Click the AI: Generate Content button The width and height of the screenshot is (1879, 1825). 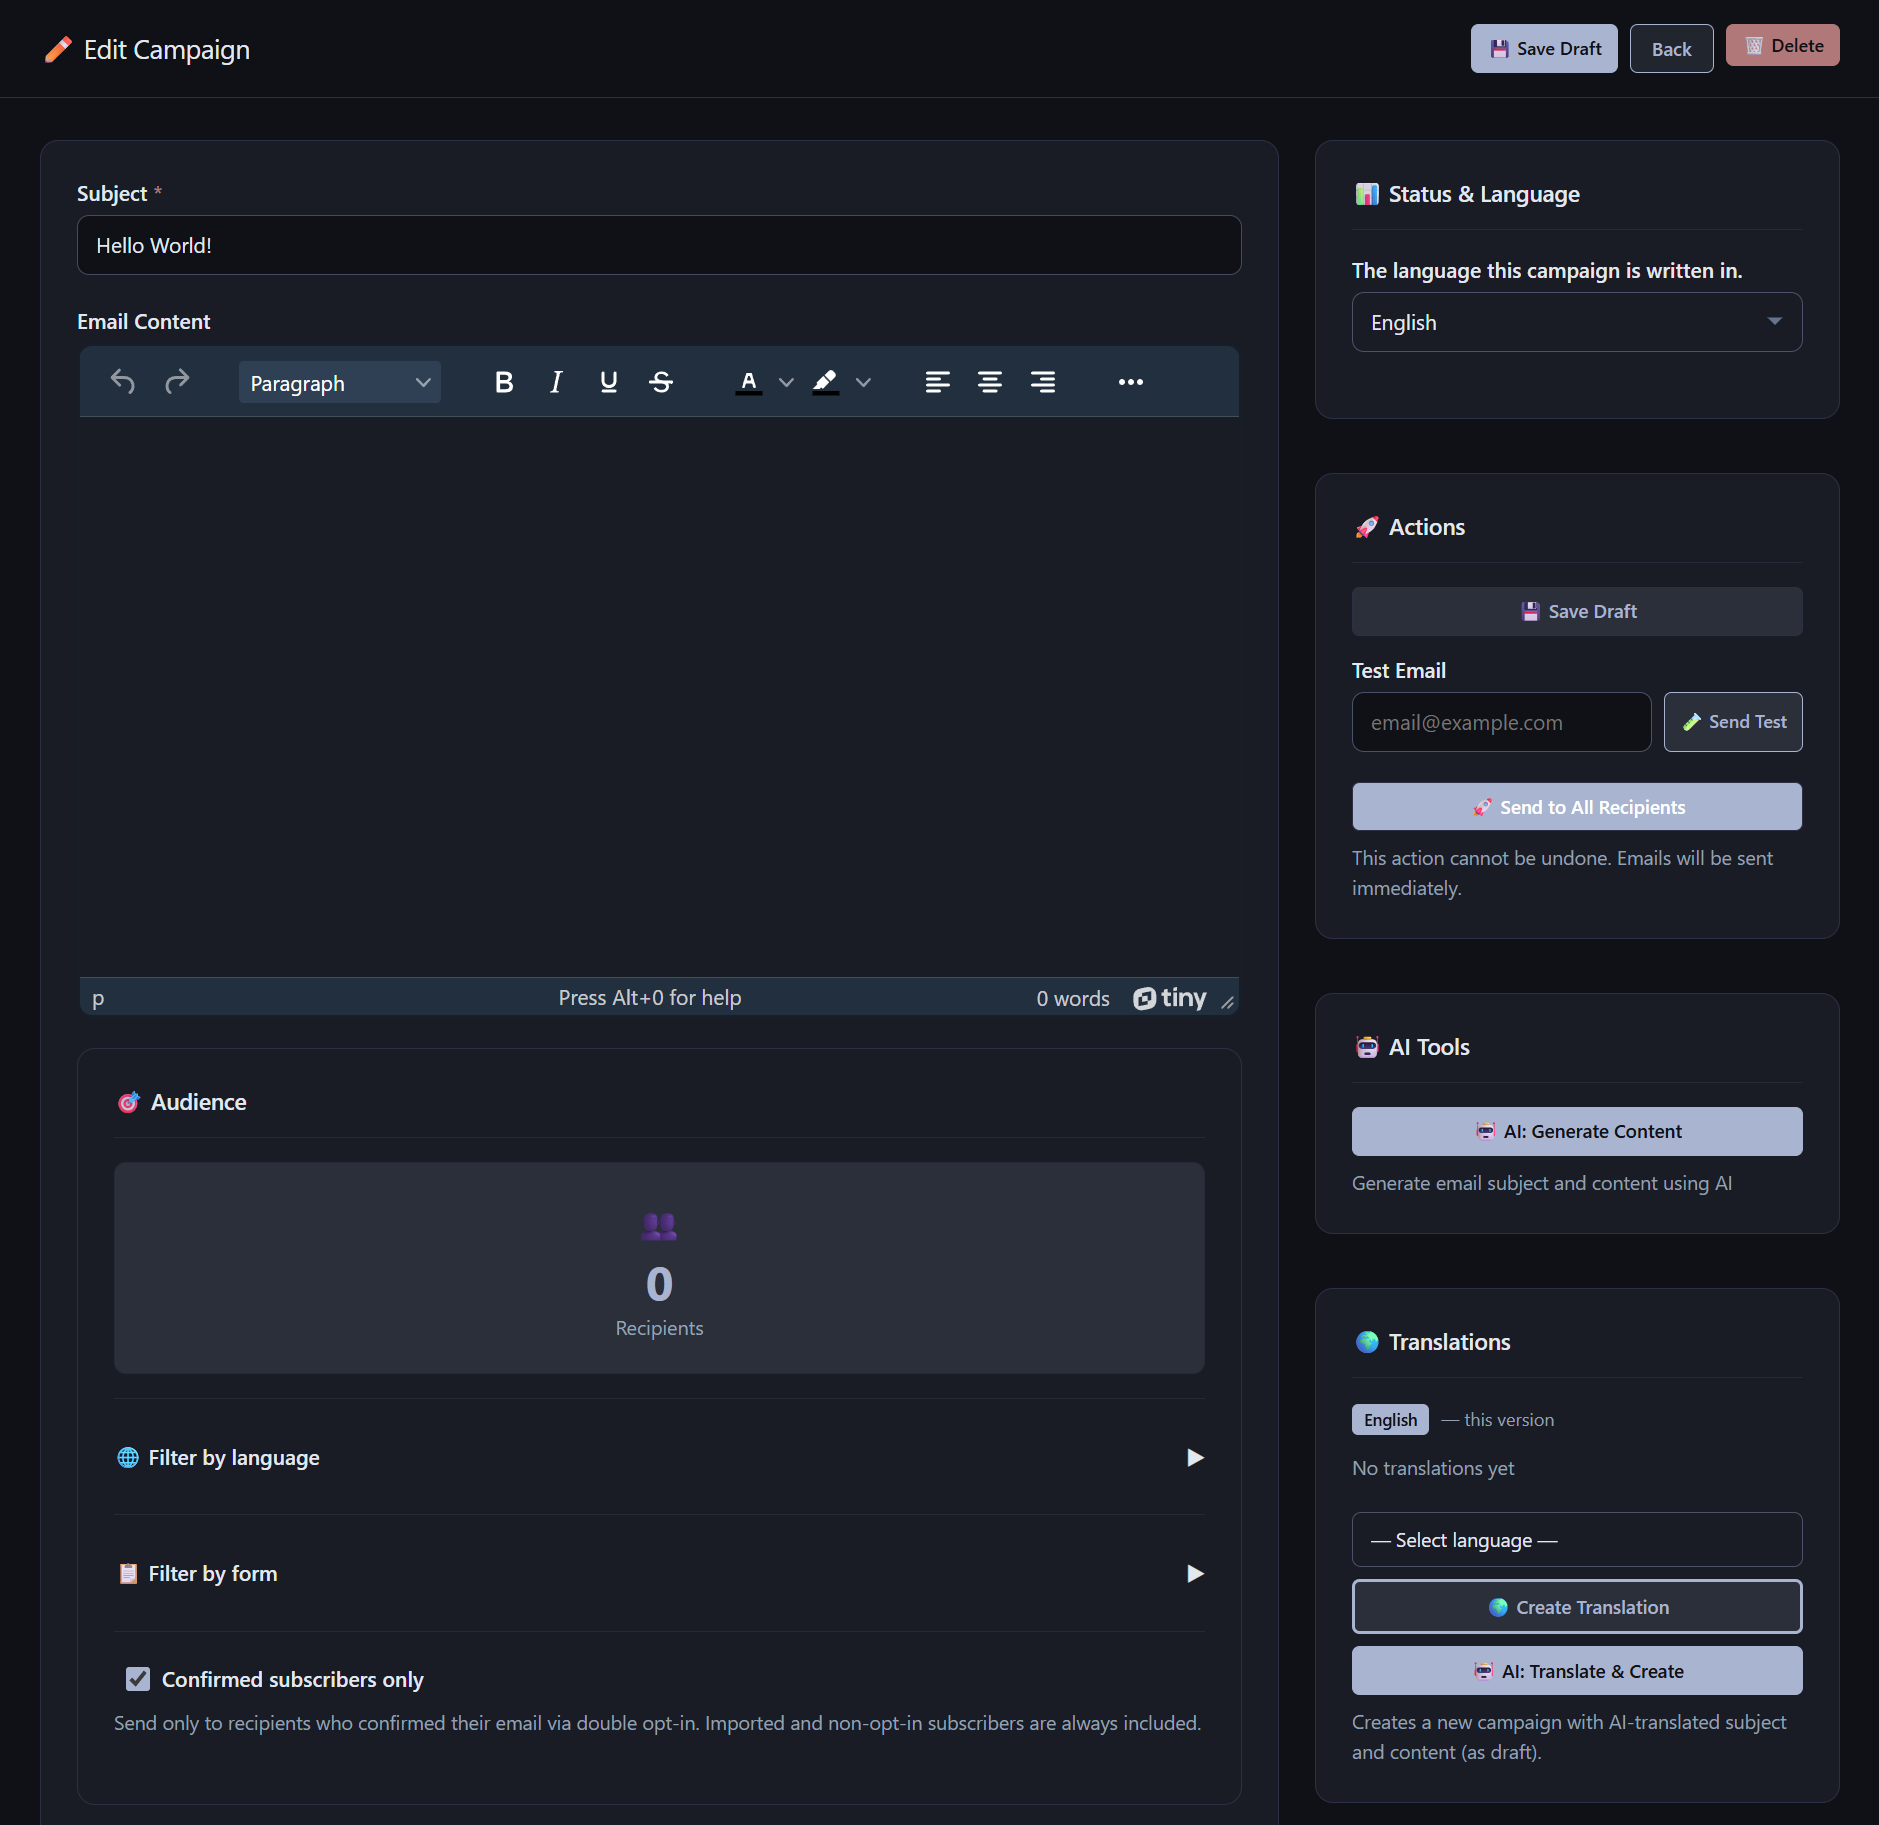[1577, 1131]
